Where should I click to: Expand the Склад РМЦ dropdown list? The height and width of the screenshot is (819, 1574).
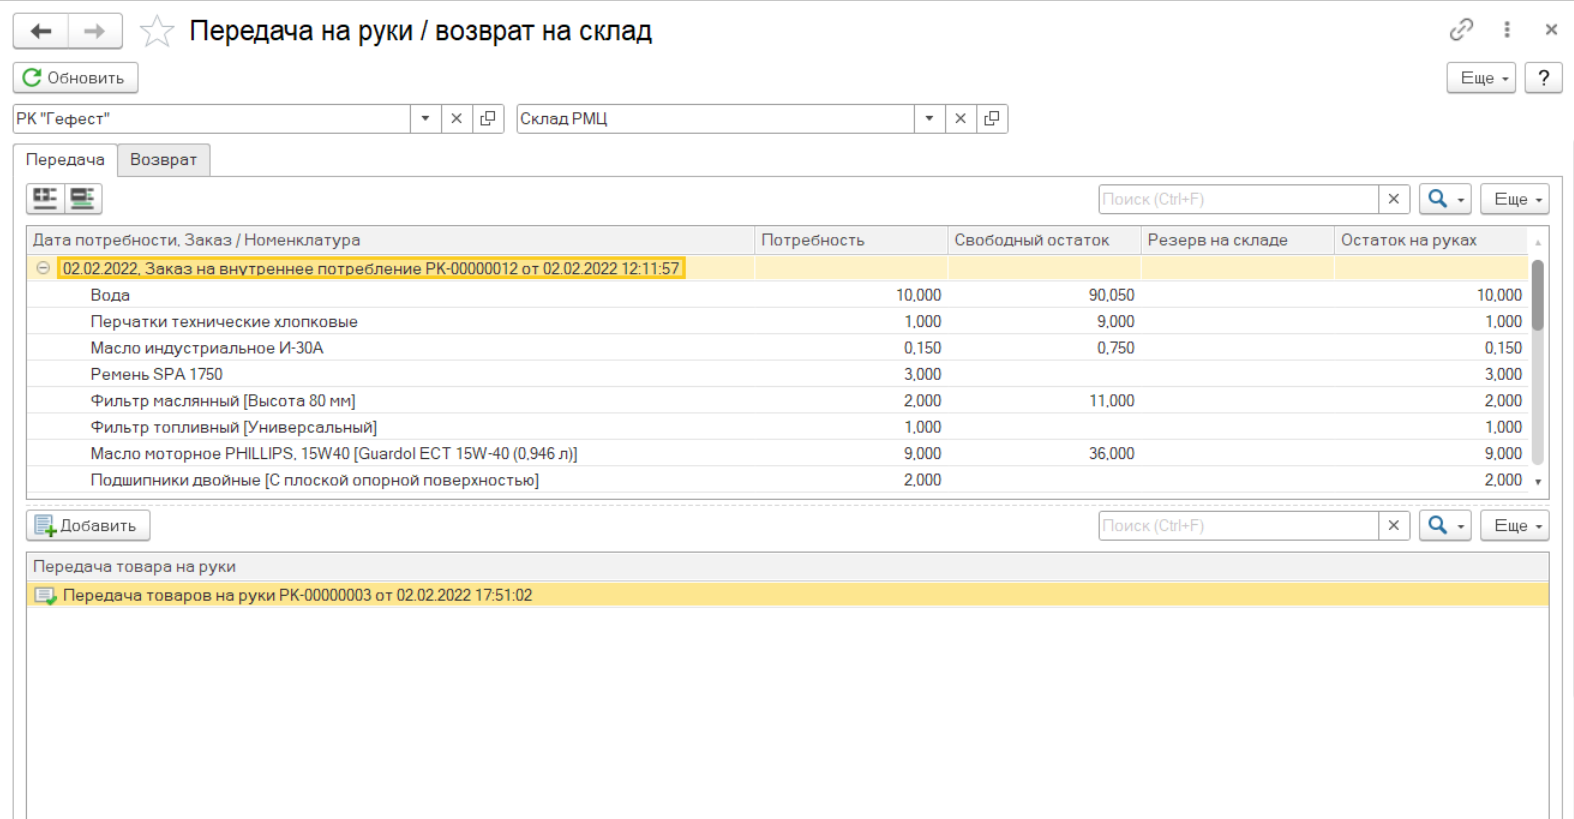tap(929, 119)
